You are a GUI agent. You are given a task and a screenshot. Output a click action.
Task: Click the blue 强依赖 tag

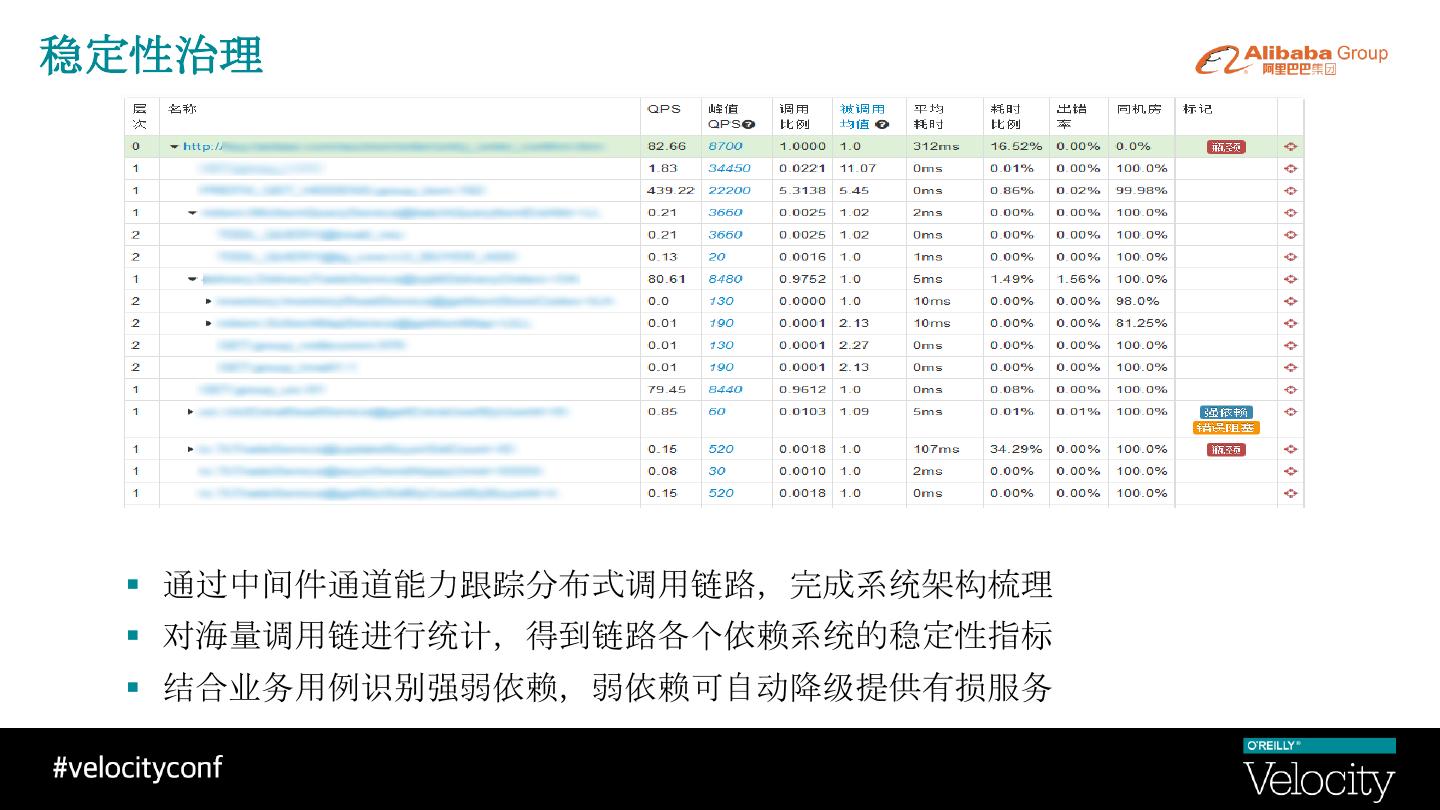tap(1226, 412)
